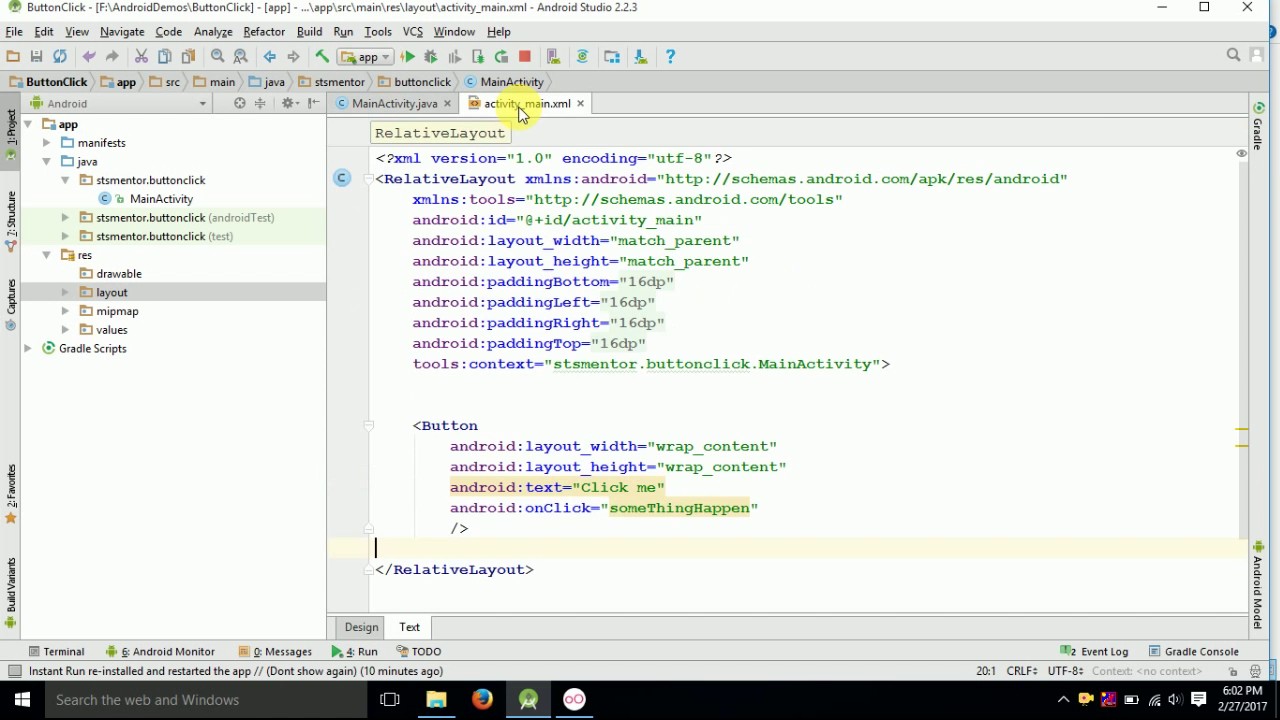
Task: Select the mipmap folder
Action: click(117, 311)
